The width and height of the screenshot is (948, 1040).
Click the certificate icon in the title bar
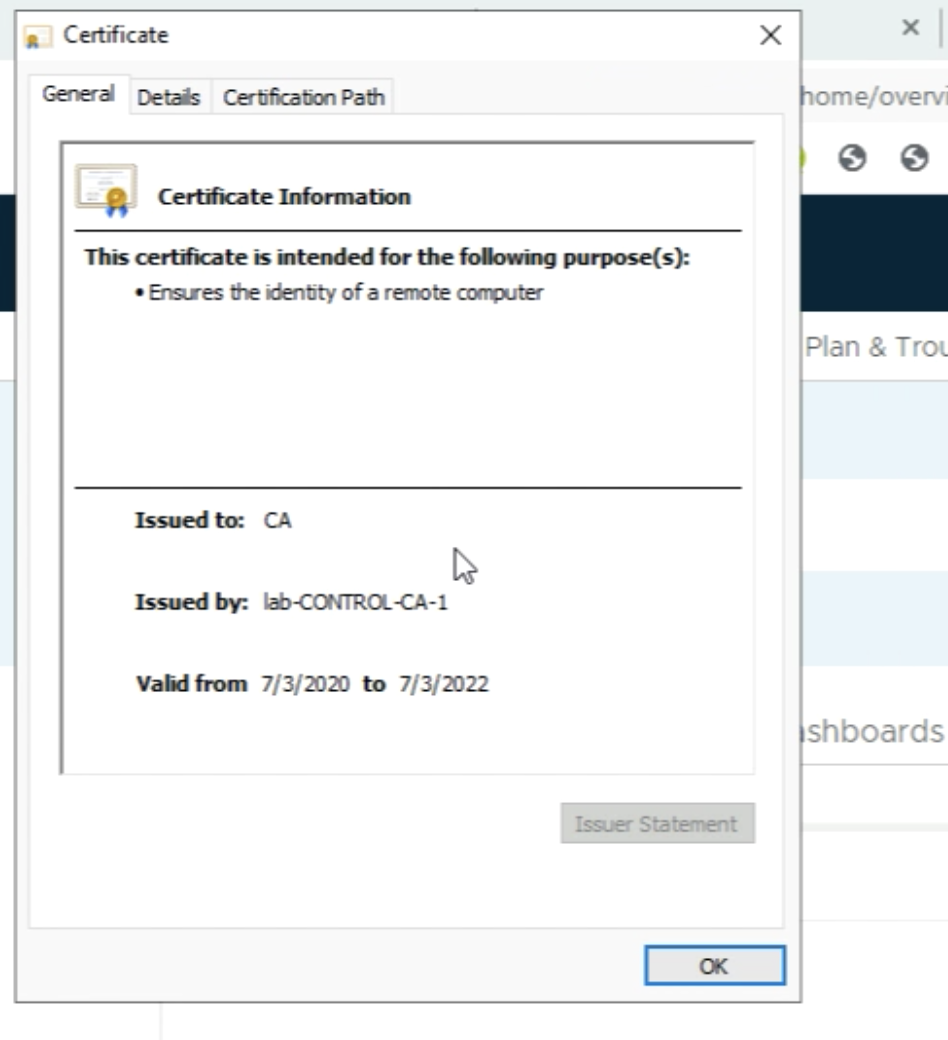(38, 37)
